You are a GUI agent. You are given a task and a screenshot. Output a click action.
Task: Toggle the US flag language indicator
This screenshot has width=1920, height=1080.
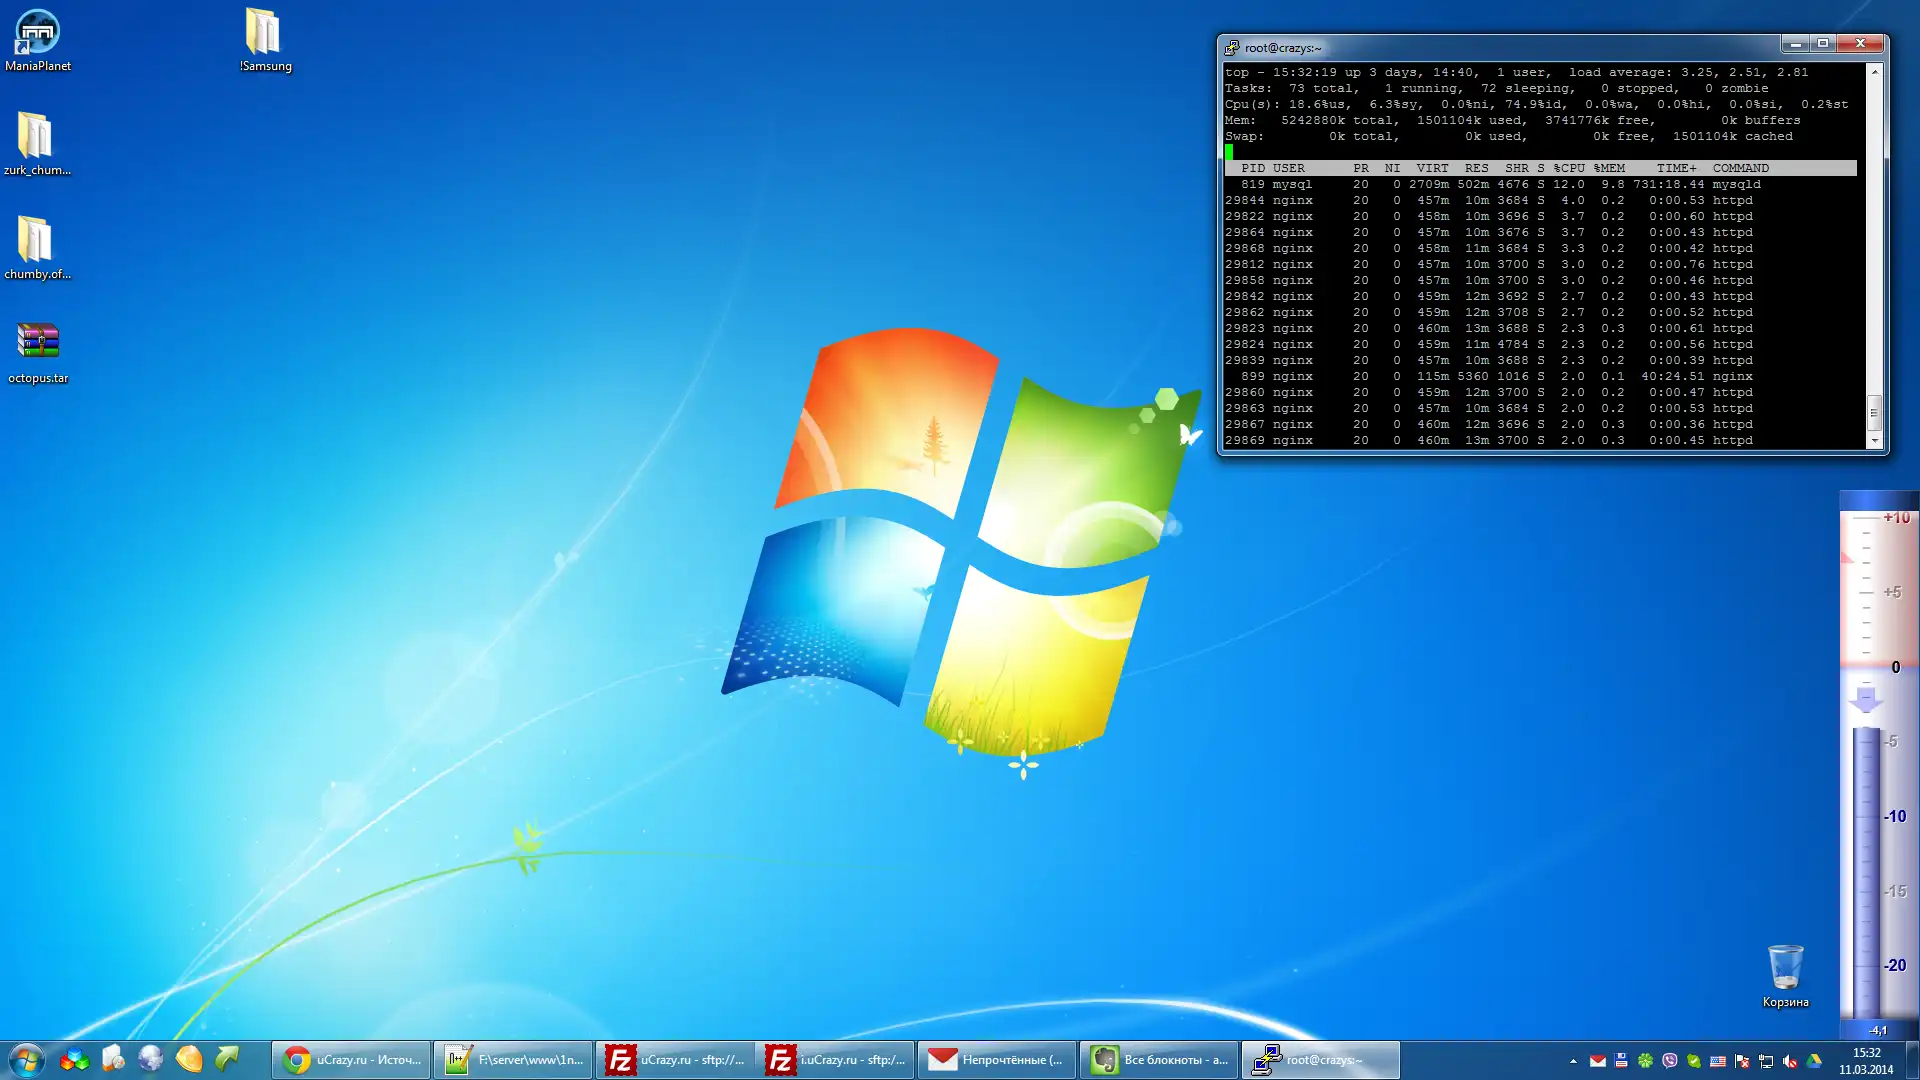click(x=1718, y=1061)
